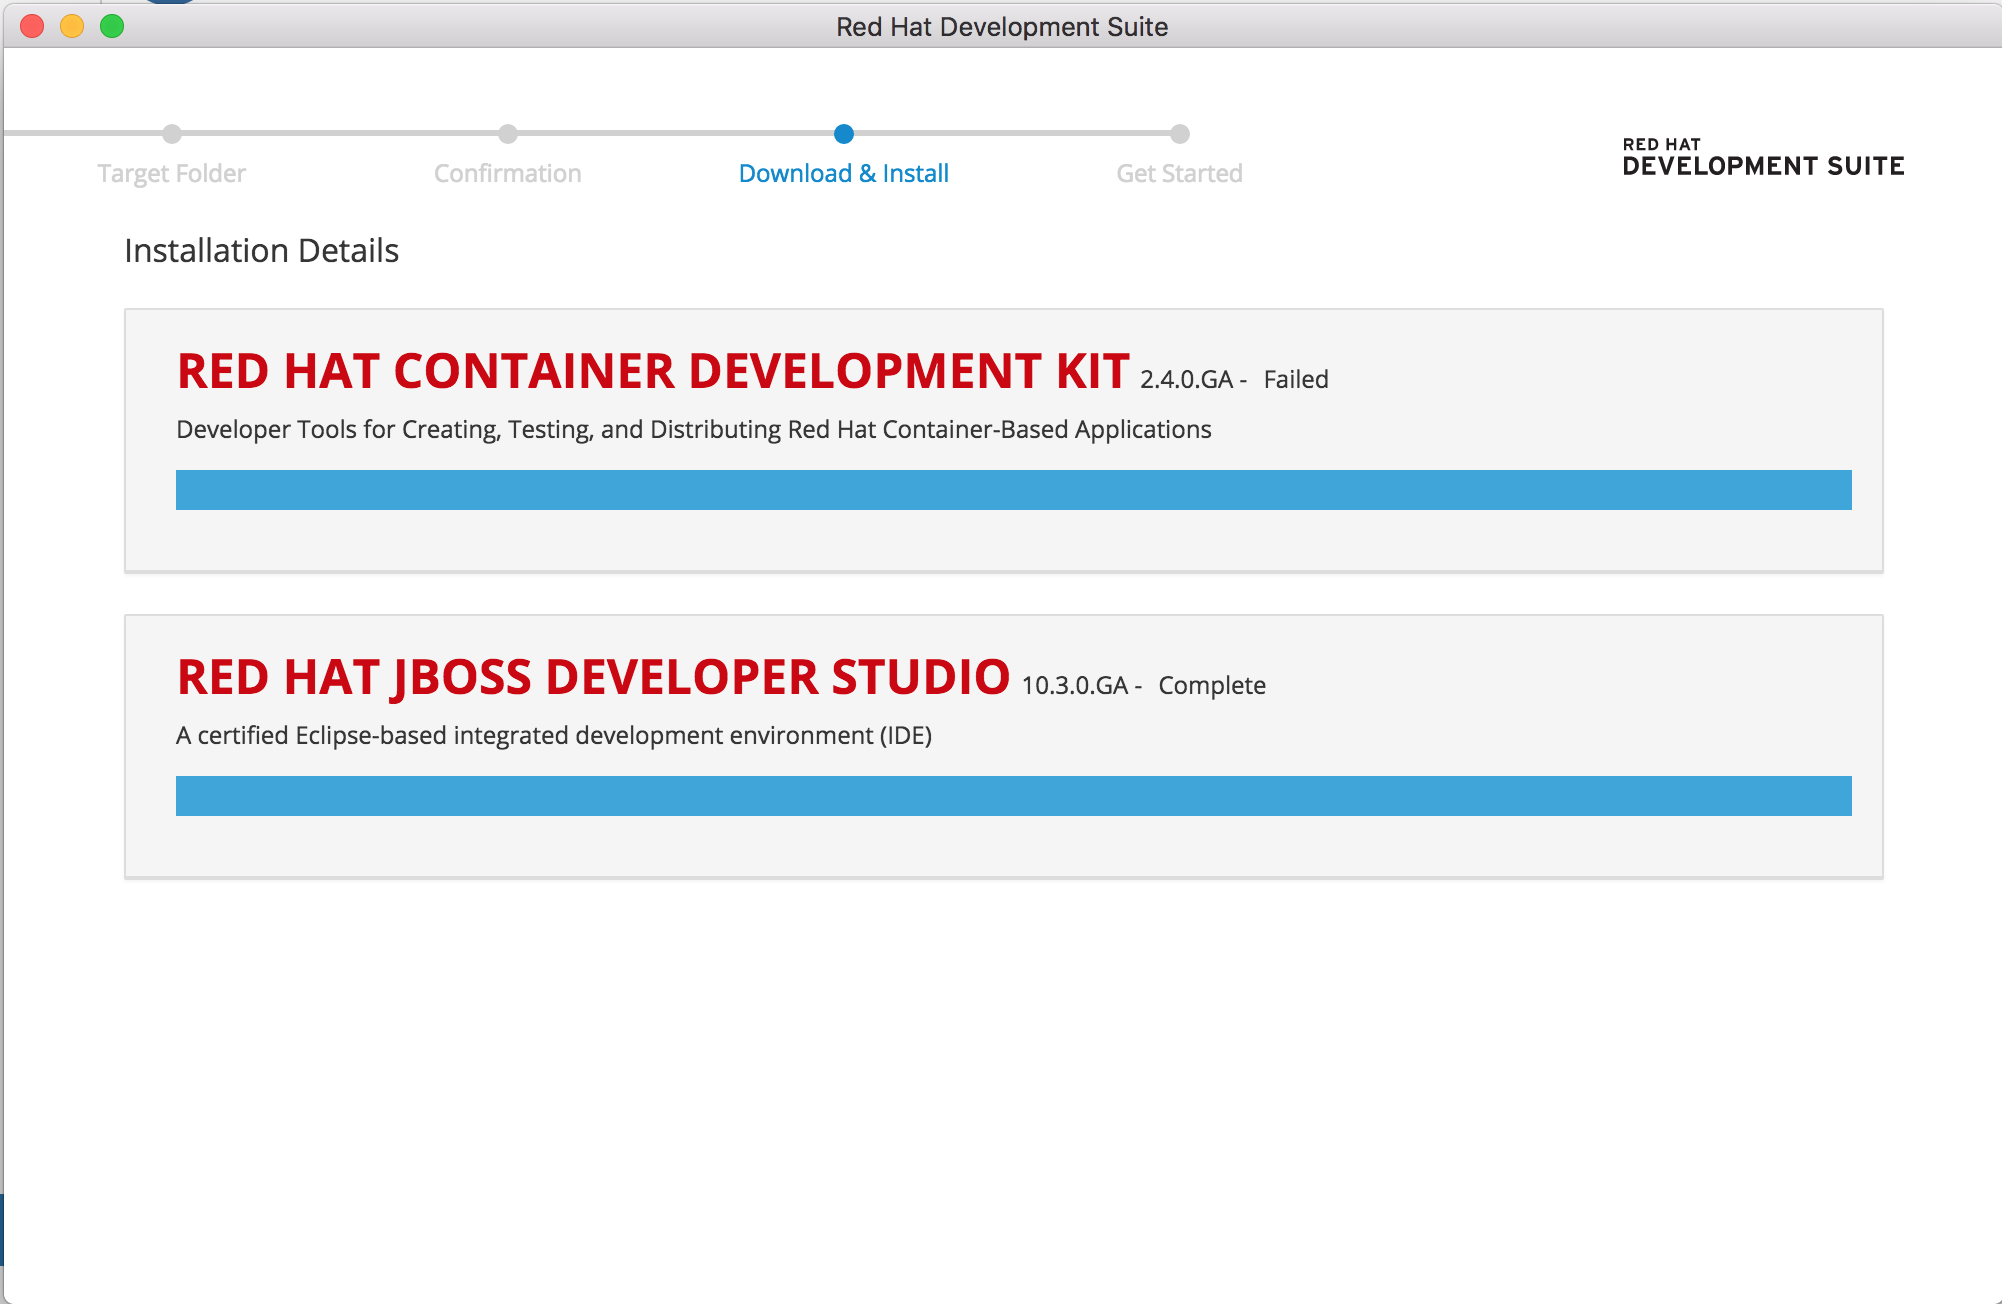Click the Container Development Kit progress bar

pyautogui.click(x=1013, y=490)
